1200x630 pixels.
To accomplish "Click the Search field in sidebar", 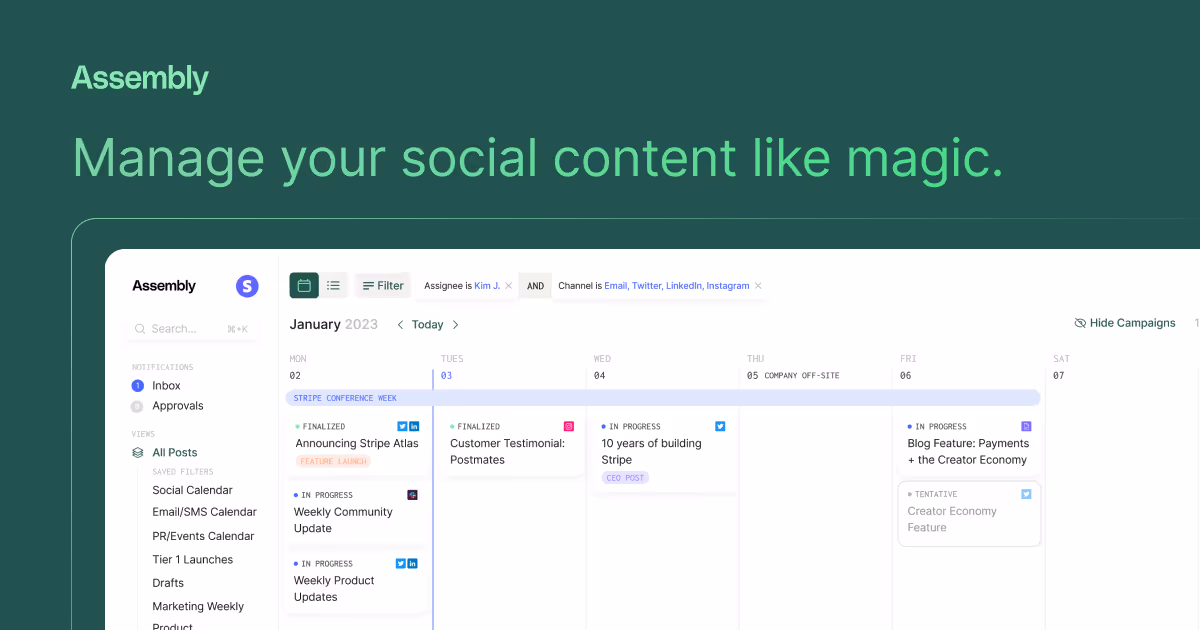I will (x=194, y=328).
